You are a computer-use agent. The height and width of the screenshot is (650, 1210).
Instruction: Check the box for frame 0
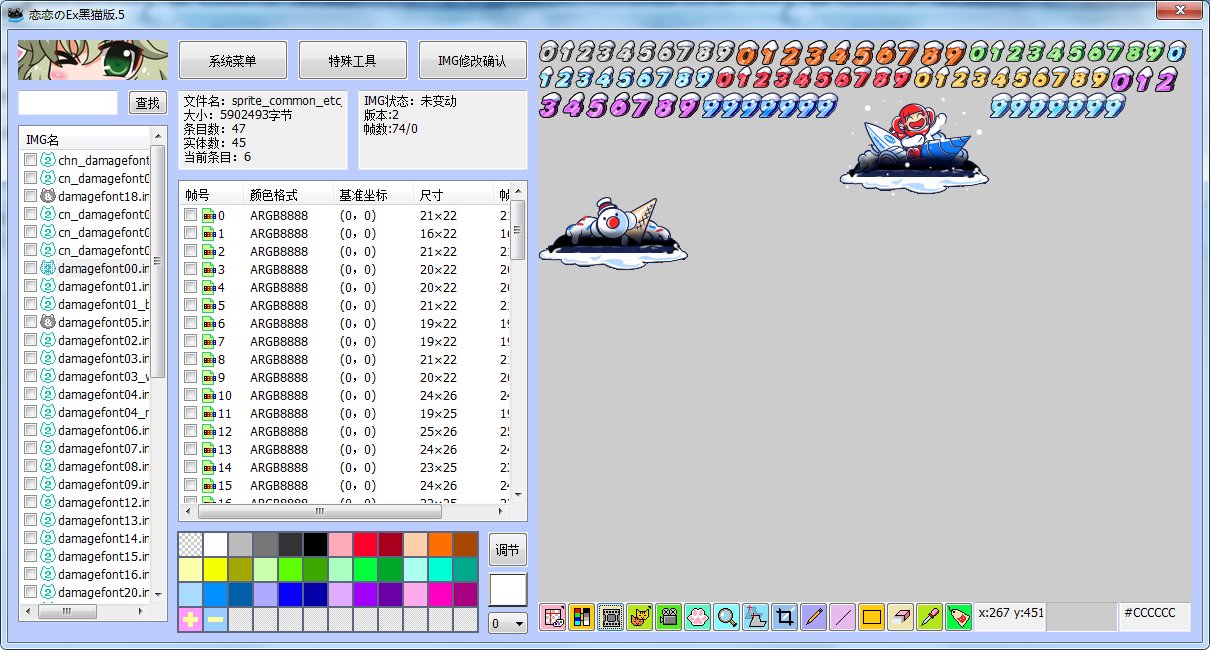[x=191, y=215]
